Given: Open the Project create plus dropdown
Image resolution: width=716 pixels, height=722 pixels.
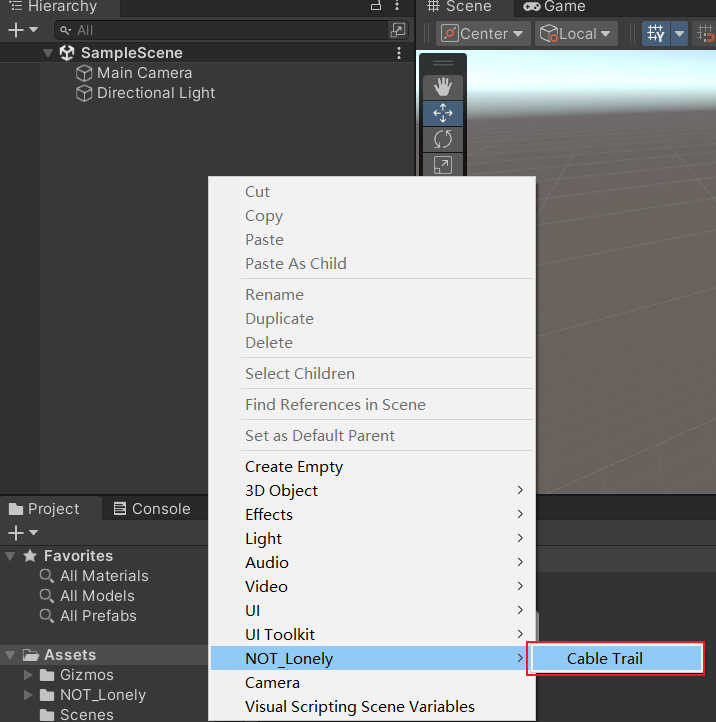Looking at the screenshot, I should [x=23, y=533].
